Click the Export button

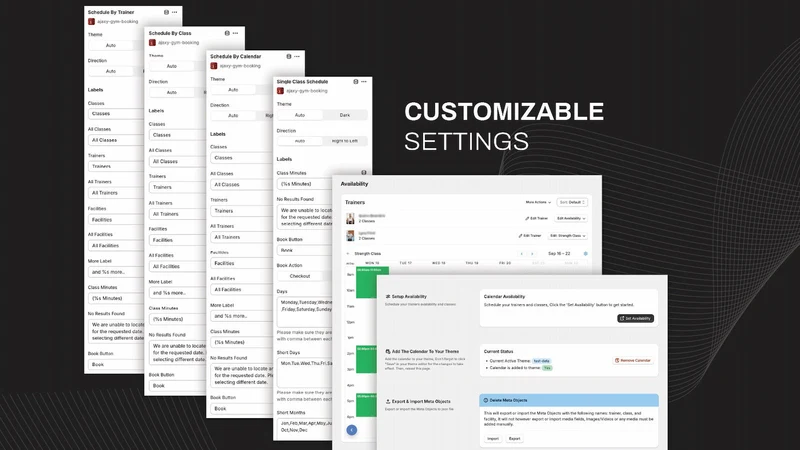pos(514,439)
